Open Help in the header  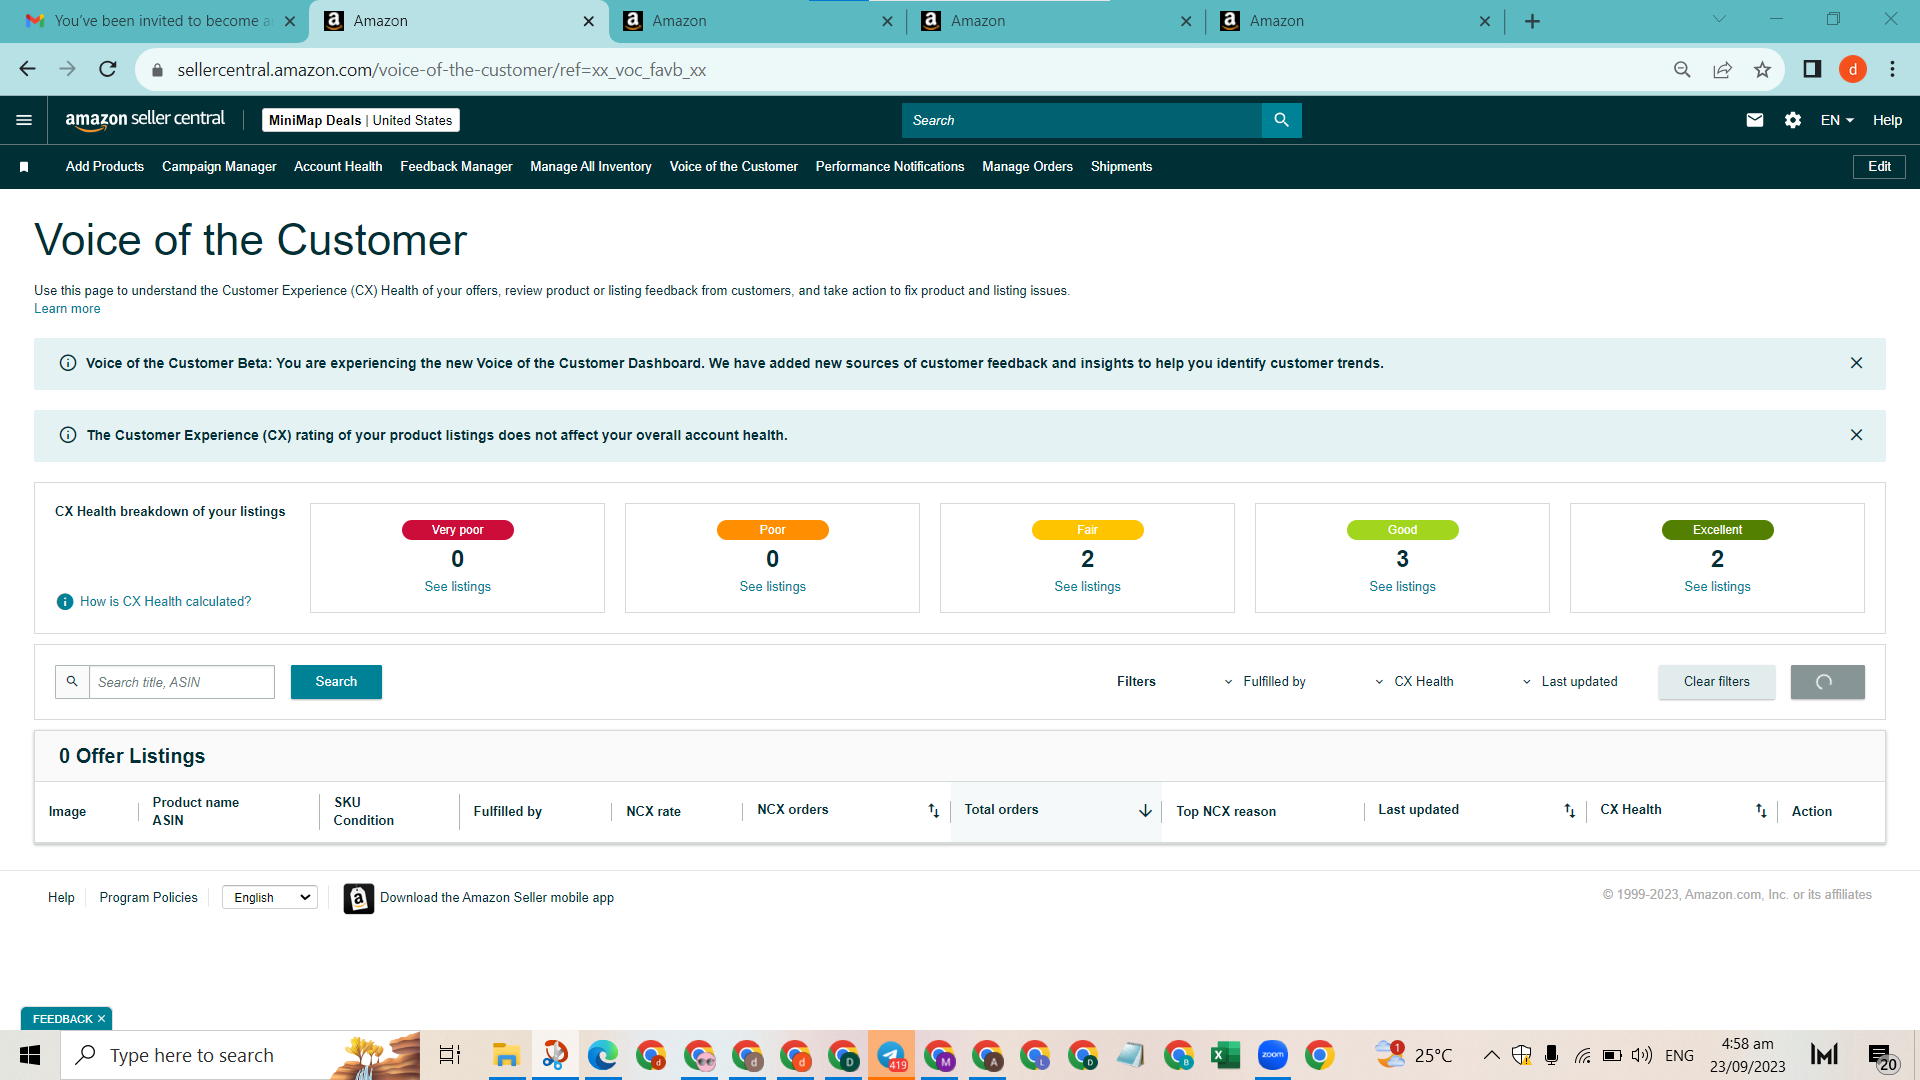tap(1887, 120)
